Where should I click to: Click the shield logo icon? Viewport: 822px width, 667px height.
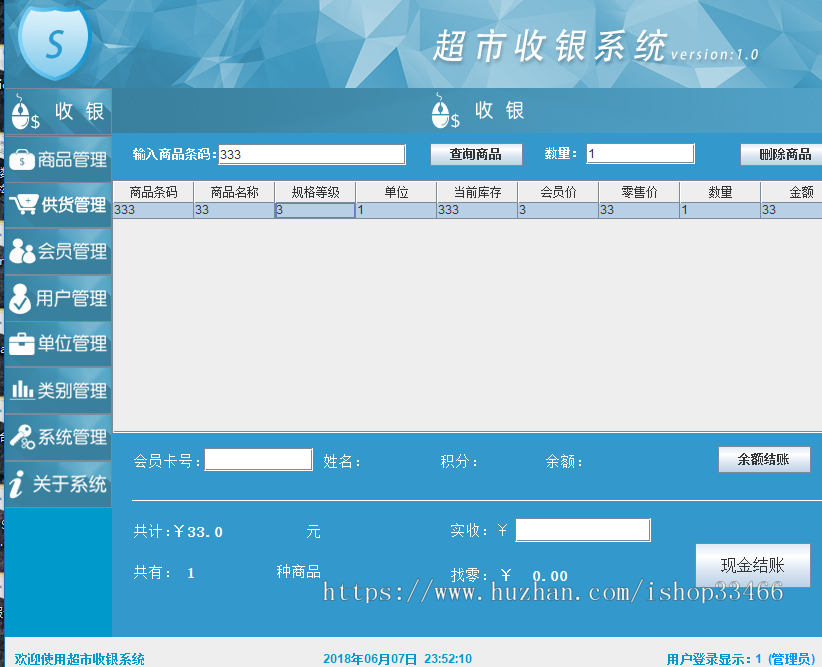[54, 40]
